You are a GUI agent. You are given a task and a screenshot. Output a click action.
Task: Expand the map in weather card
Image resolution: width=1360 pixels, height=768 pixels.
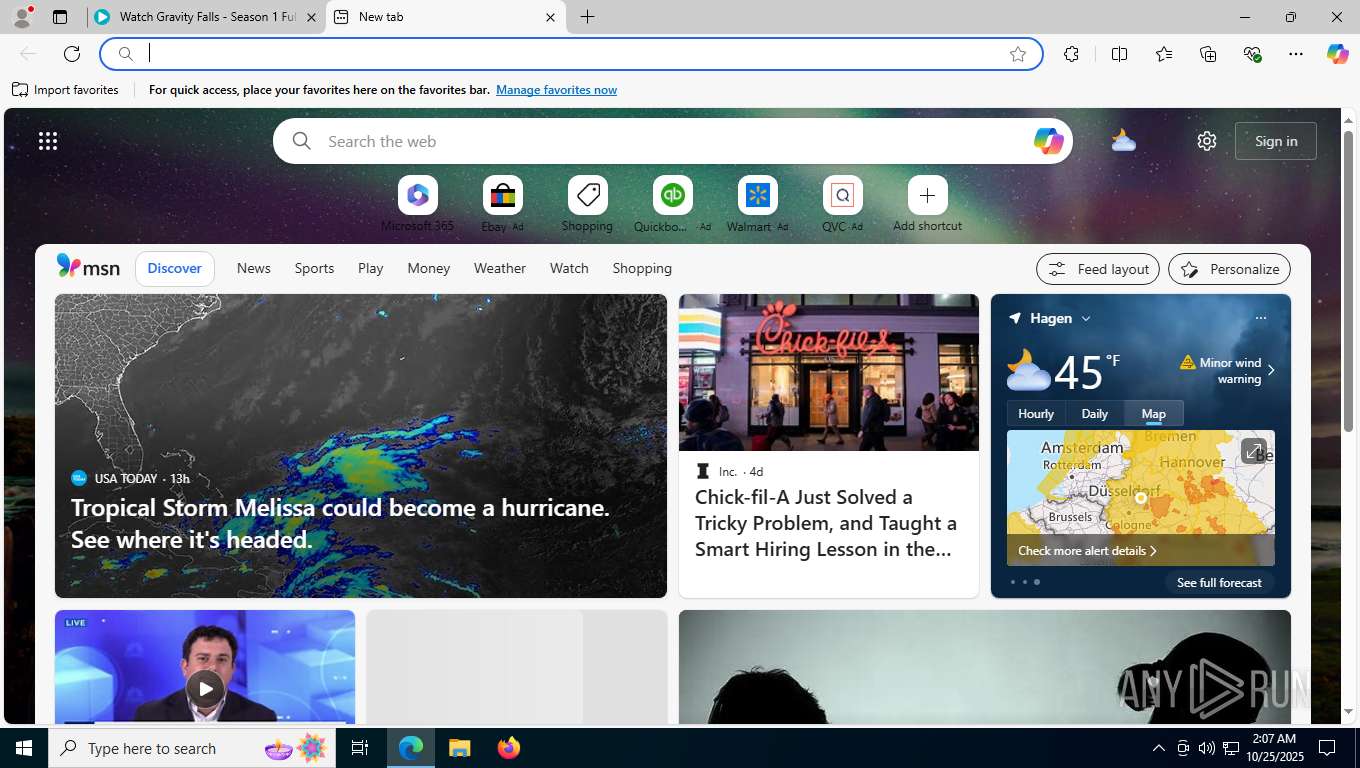click(1253, 451)
